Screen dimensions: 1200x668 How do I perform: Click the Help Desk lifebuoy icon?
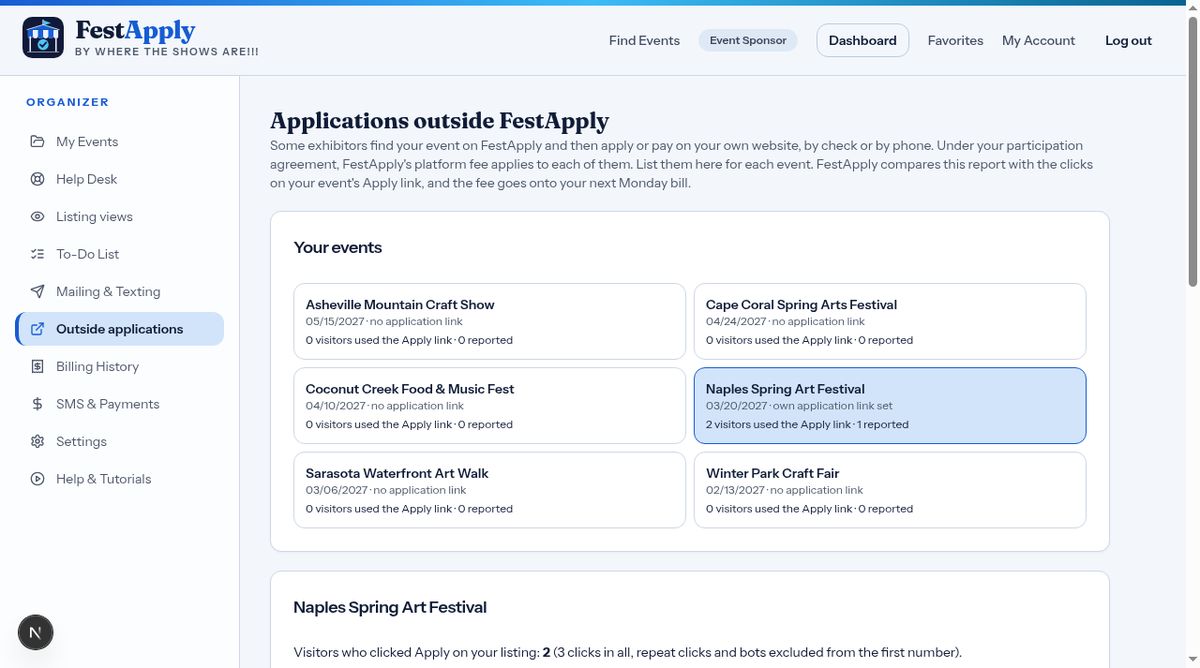[x=37, y=179]
